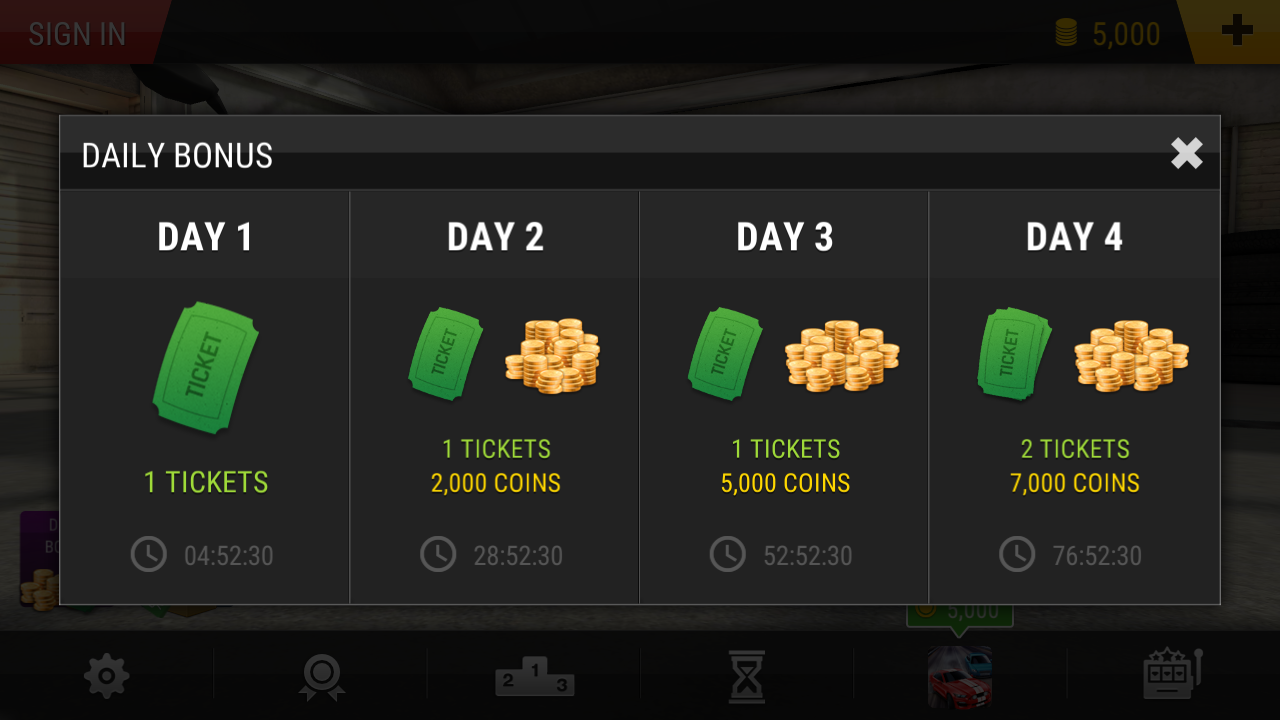The width and height of the screenshot is (1280, 720).
Task: Click the Day 2 gold coins pile
Action: click(552, 356)
